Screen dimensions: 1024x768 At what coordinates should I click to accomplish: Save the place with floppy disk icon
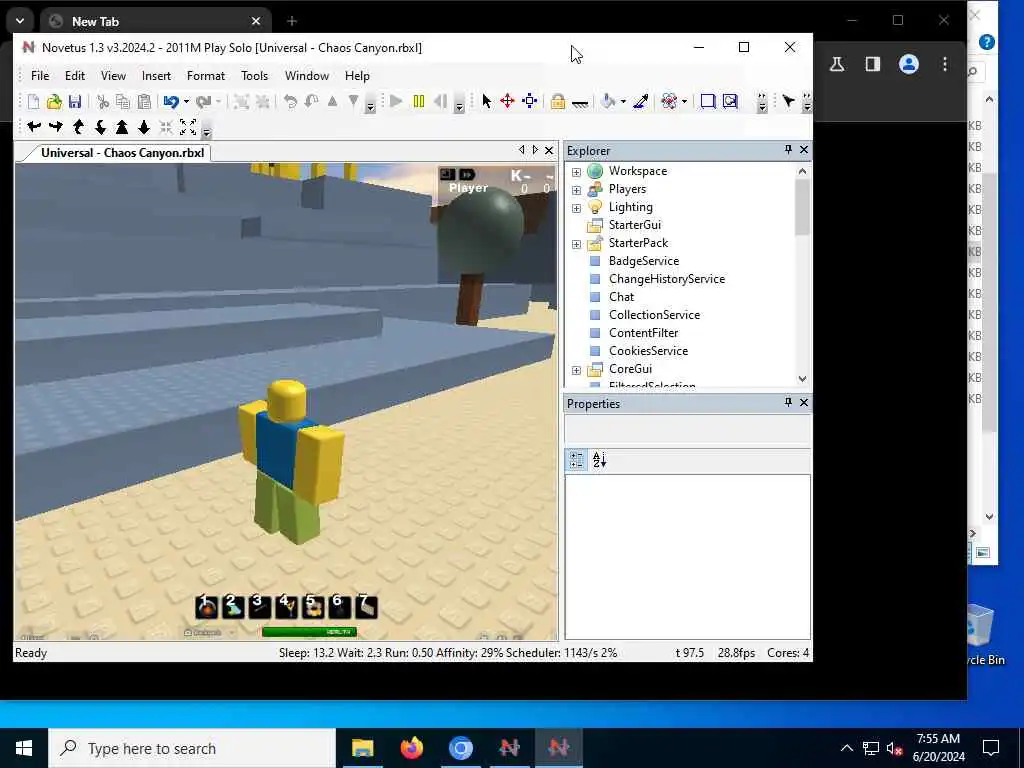click(x=75, y=101)
